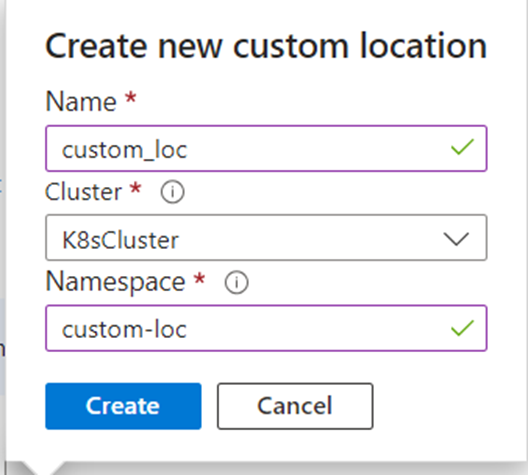The image size is (528, 475).
Task: Click the Namespace field label
Action: [115, 282]
